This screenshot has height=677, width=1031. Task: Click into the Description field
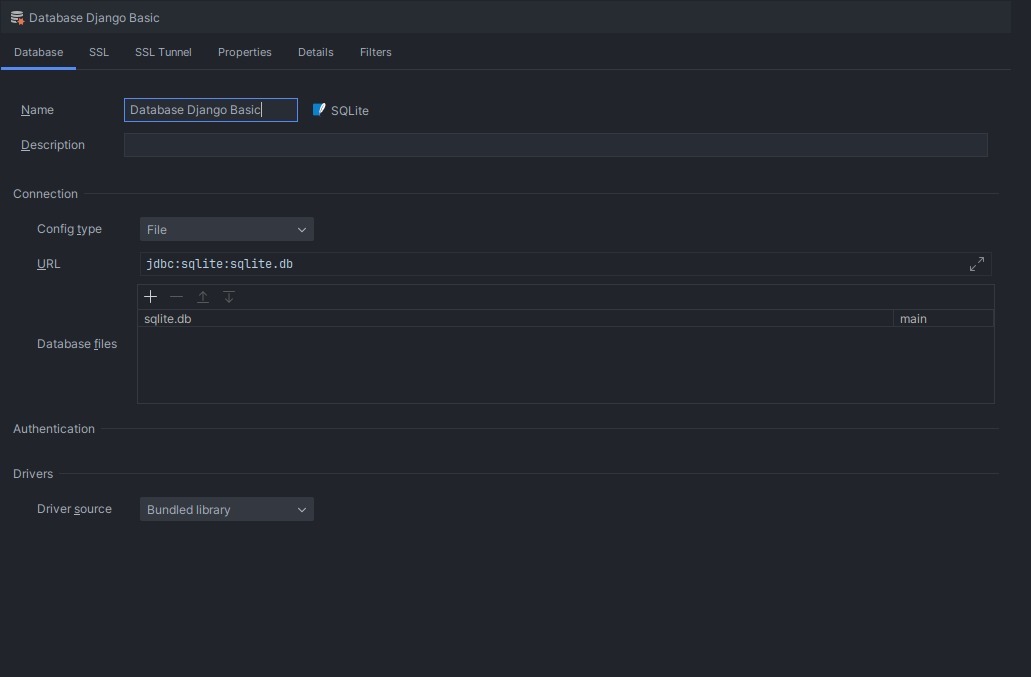(x=556, y=145)
